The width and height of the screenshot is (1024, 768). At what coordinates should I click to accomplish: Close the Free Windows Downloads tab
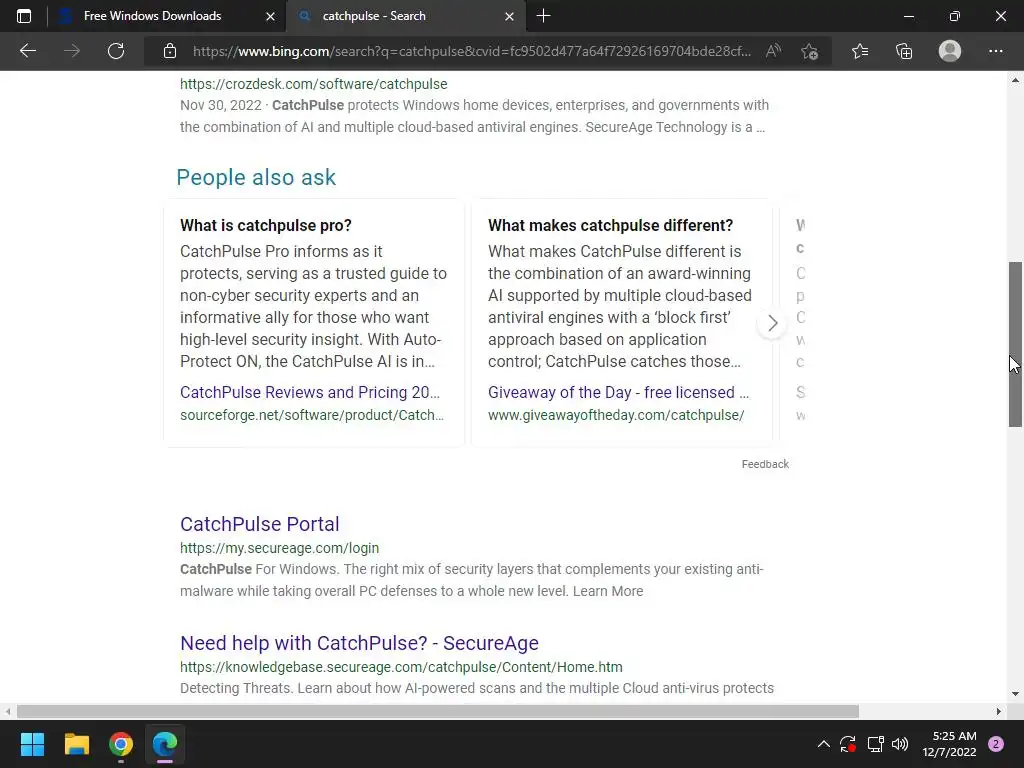tap(270, 16)
